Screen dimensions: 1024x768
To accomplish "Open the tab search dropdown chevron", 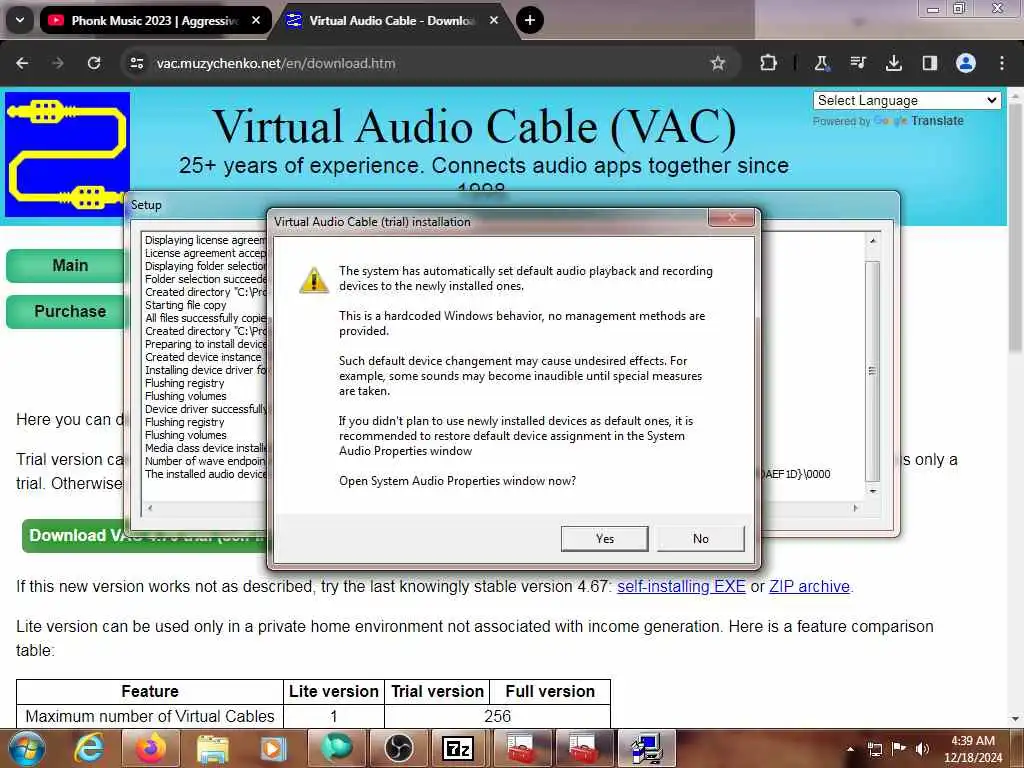I will click(x=20, y=20).
